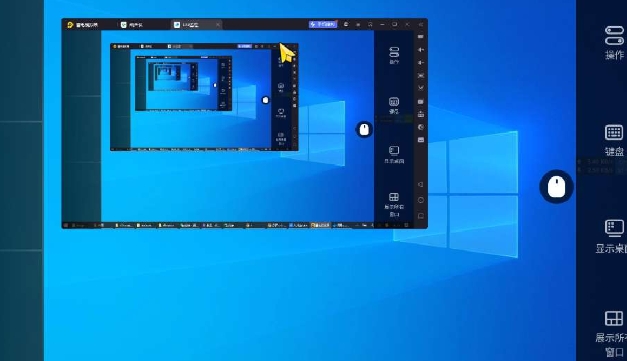Screen dimensions: 627x361
Task: Switch to the green-icon tab in emulator
Action: (x=133, y=25)
